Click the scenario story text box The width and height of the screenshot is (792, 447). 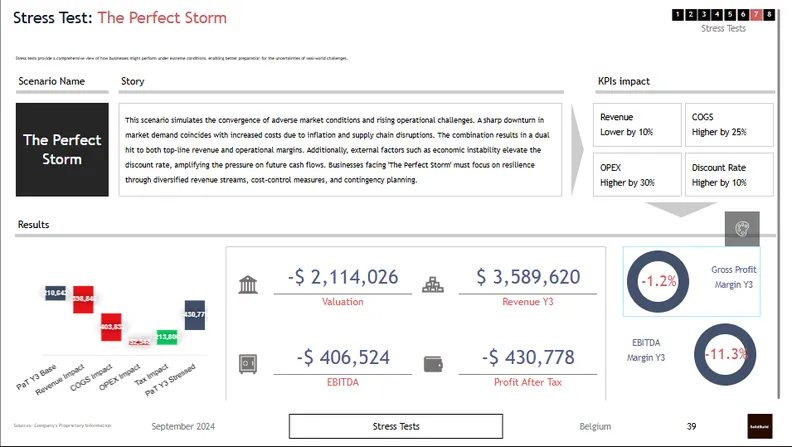click(x=340, y=149)
